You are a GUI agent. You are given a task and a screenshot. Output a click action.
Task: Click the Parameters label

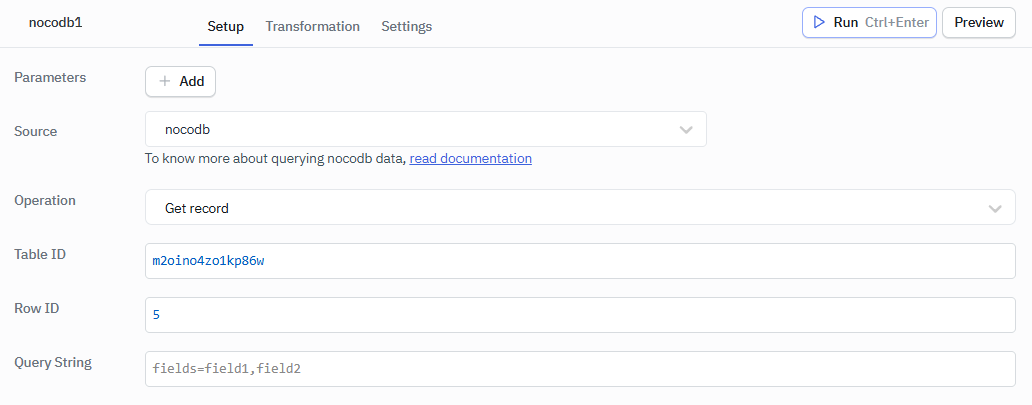[50, 77]
